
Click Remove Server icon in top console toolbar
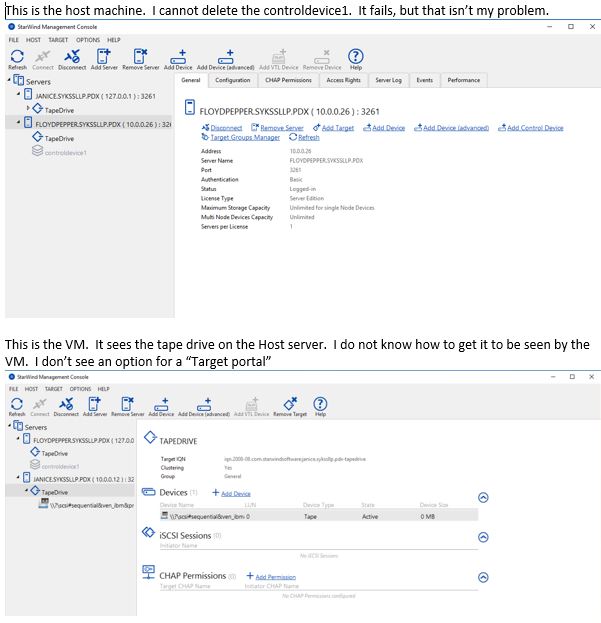pyautogui.click(x=140, y=57)
